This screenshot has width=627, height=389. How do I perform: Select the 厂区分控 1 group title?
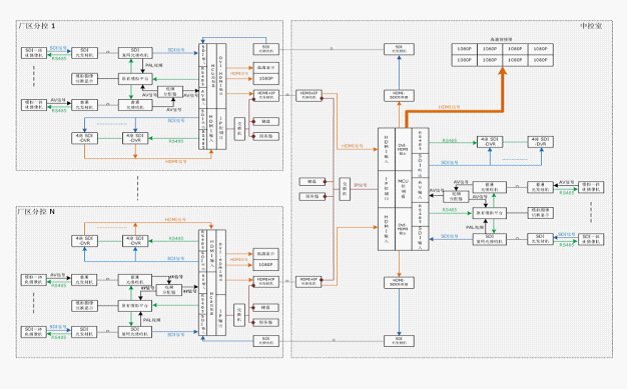click(37, 26)
